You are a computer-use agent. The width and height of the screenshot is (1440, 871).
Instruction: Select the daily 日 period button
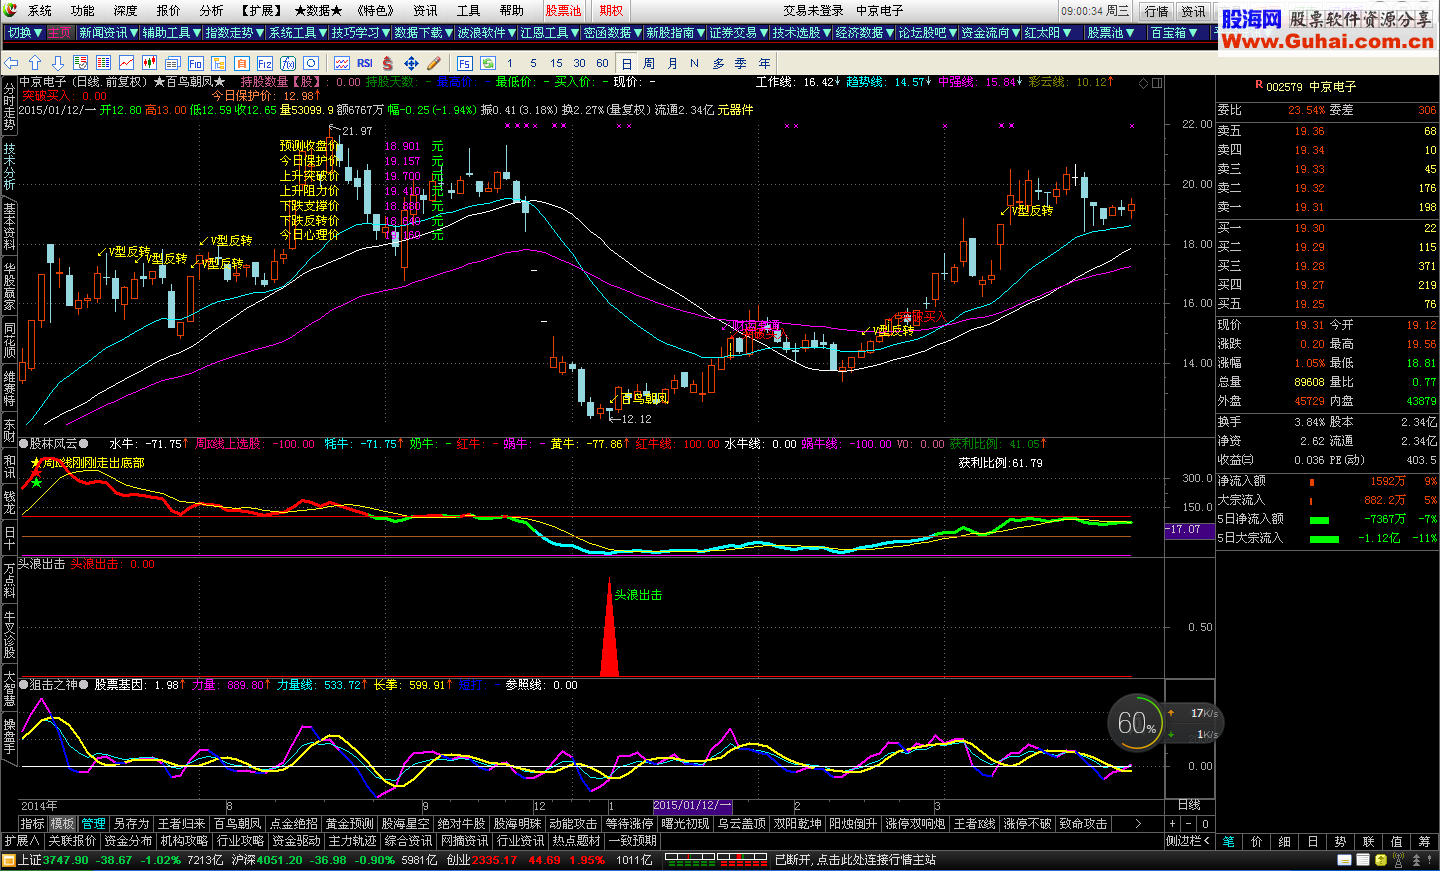[x=627, y=63]
